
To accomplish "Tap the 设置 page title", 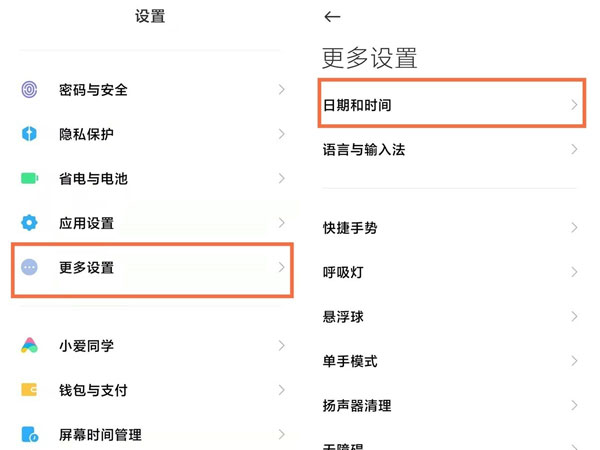I will (x=150, y=16).
